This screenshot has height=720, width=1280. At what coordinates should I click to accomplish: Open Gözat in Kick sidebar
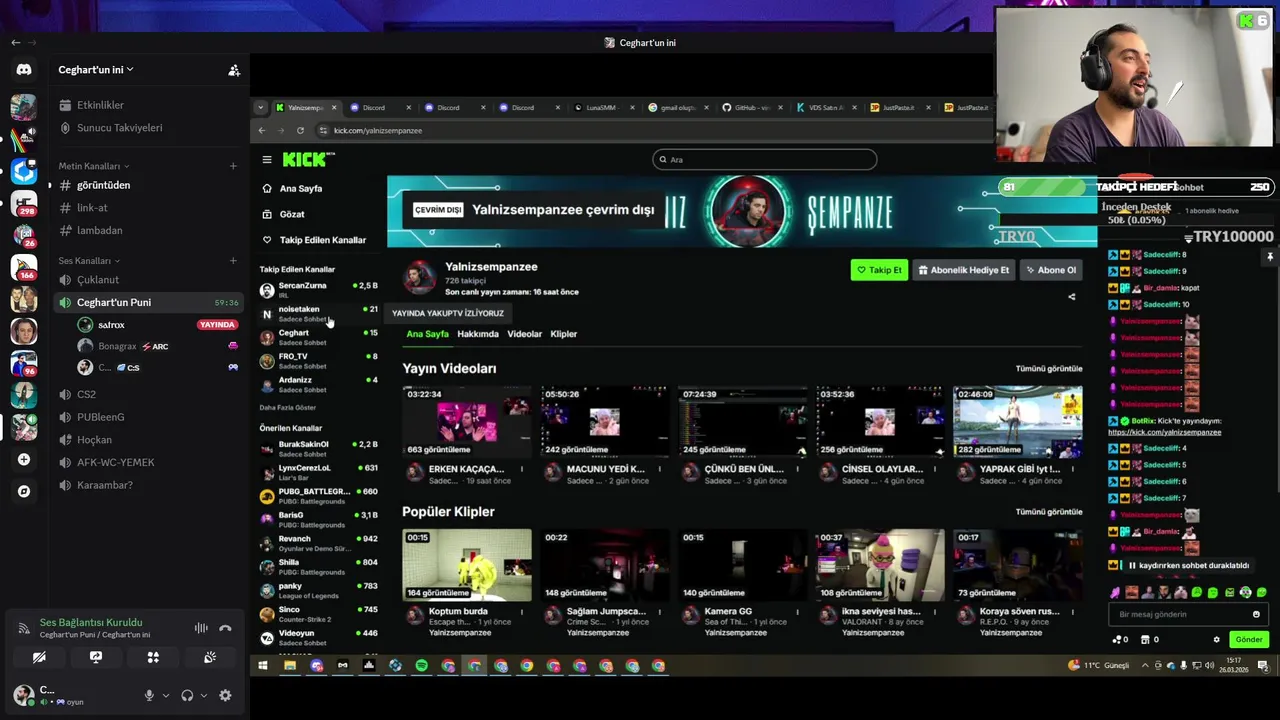[x=292, y=214]
